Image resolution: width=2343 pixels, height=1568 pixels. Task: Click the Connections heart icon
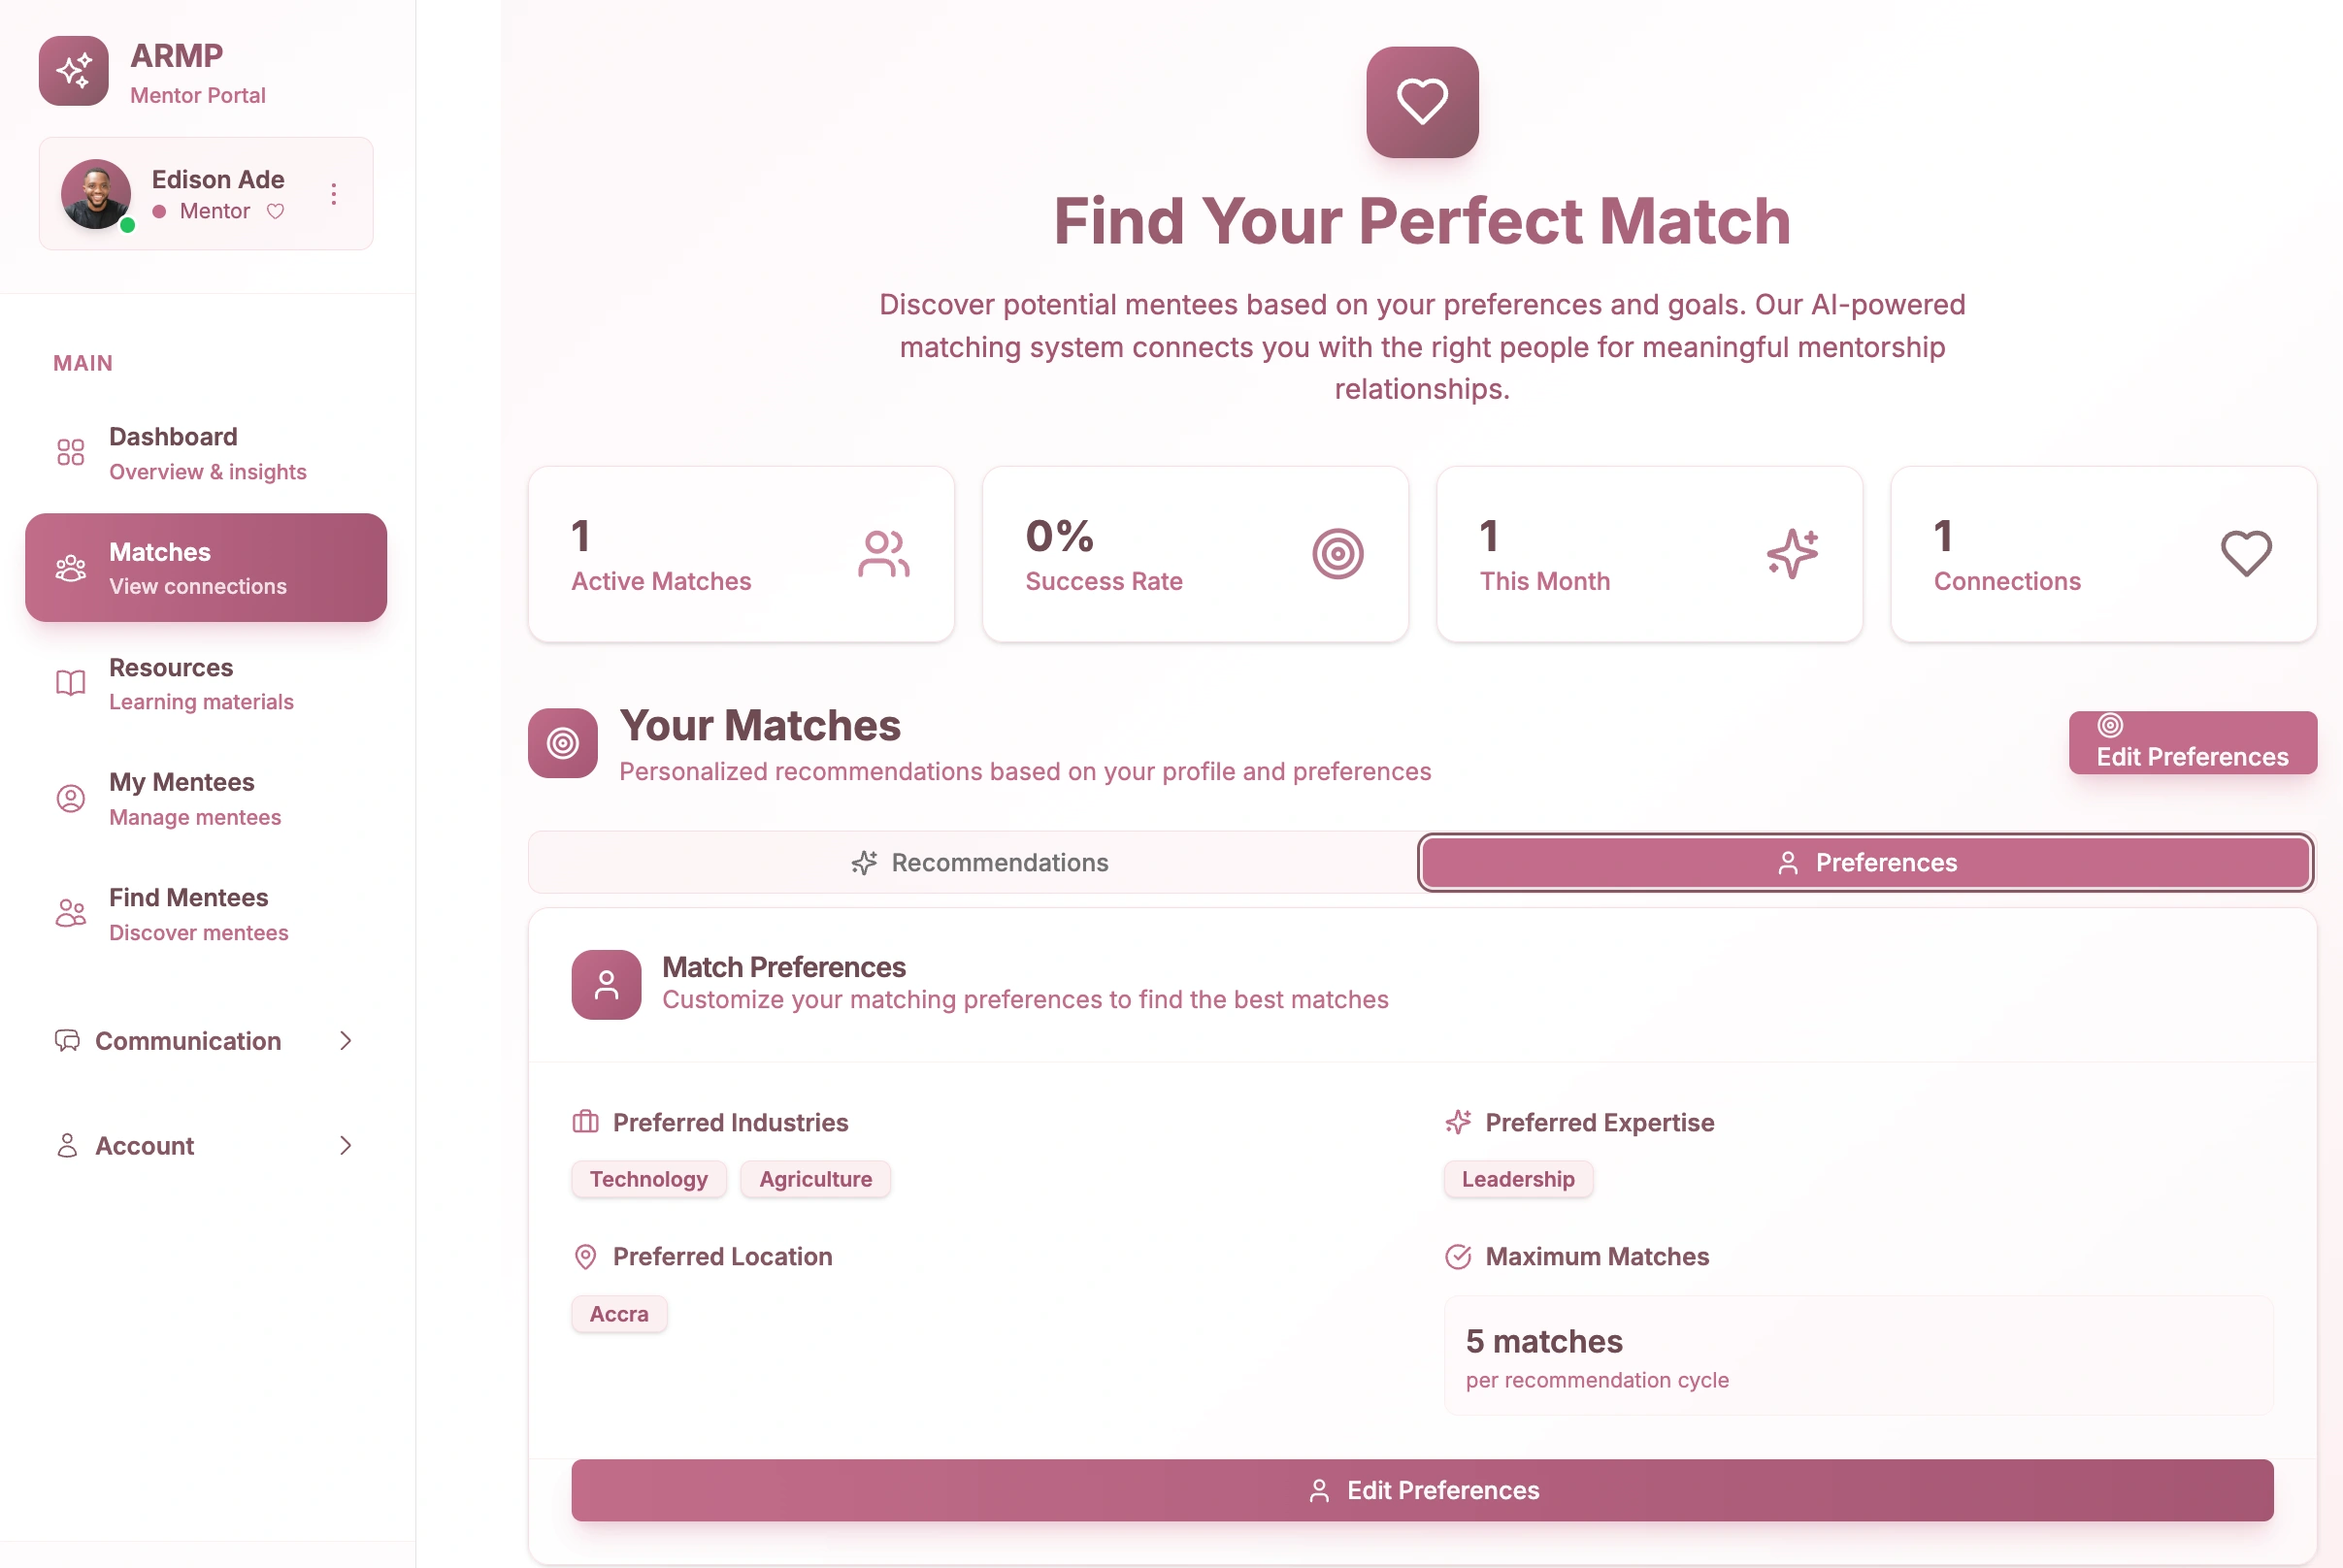pyautogui.click(x=2245, y=554)
